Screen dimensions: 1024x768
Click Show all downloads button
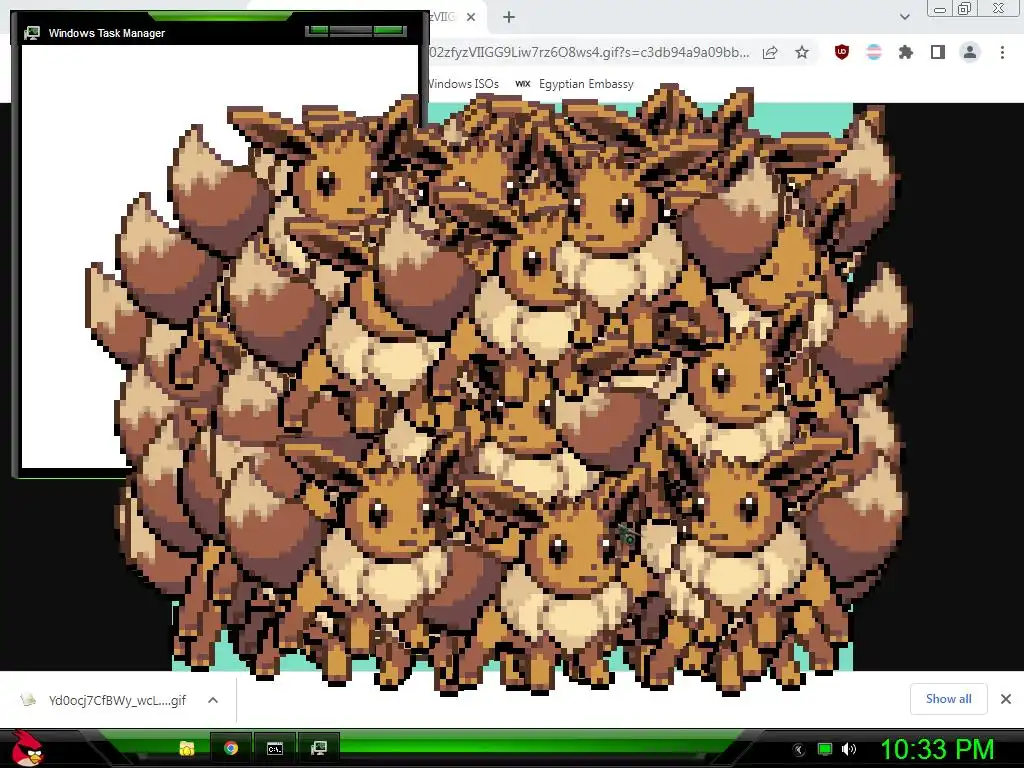(x=948, y=699)
